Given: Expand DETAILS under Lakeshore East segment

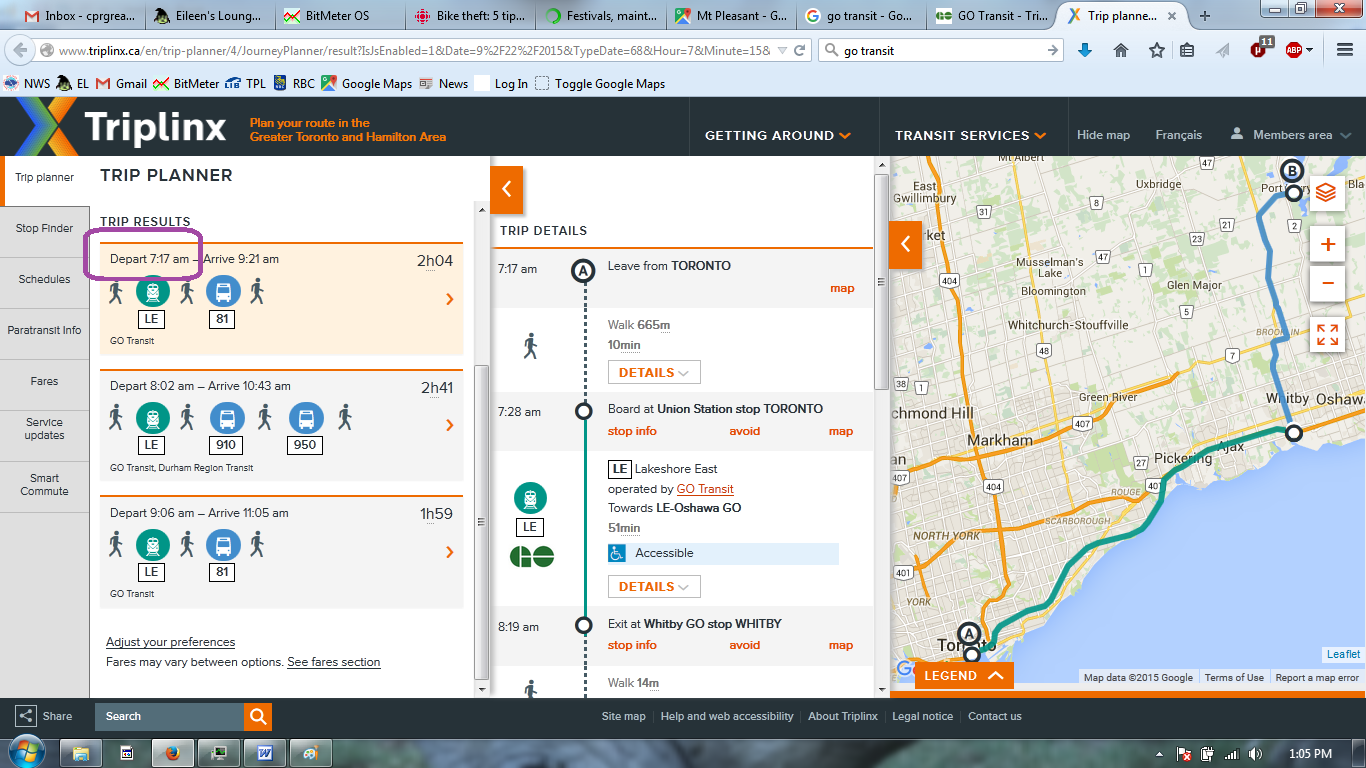Looking at the screenshot, I should click(x=654, y=586).
